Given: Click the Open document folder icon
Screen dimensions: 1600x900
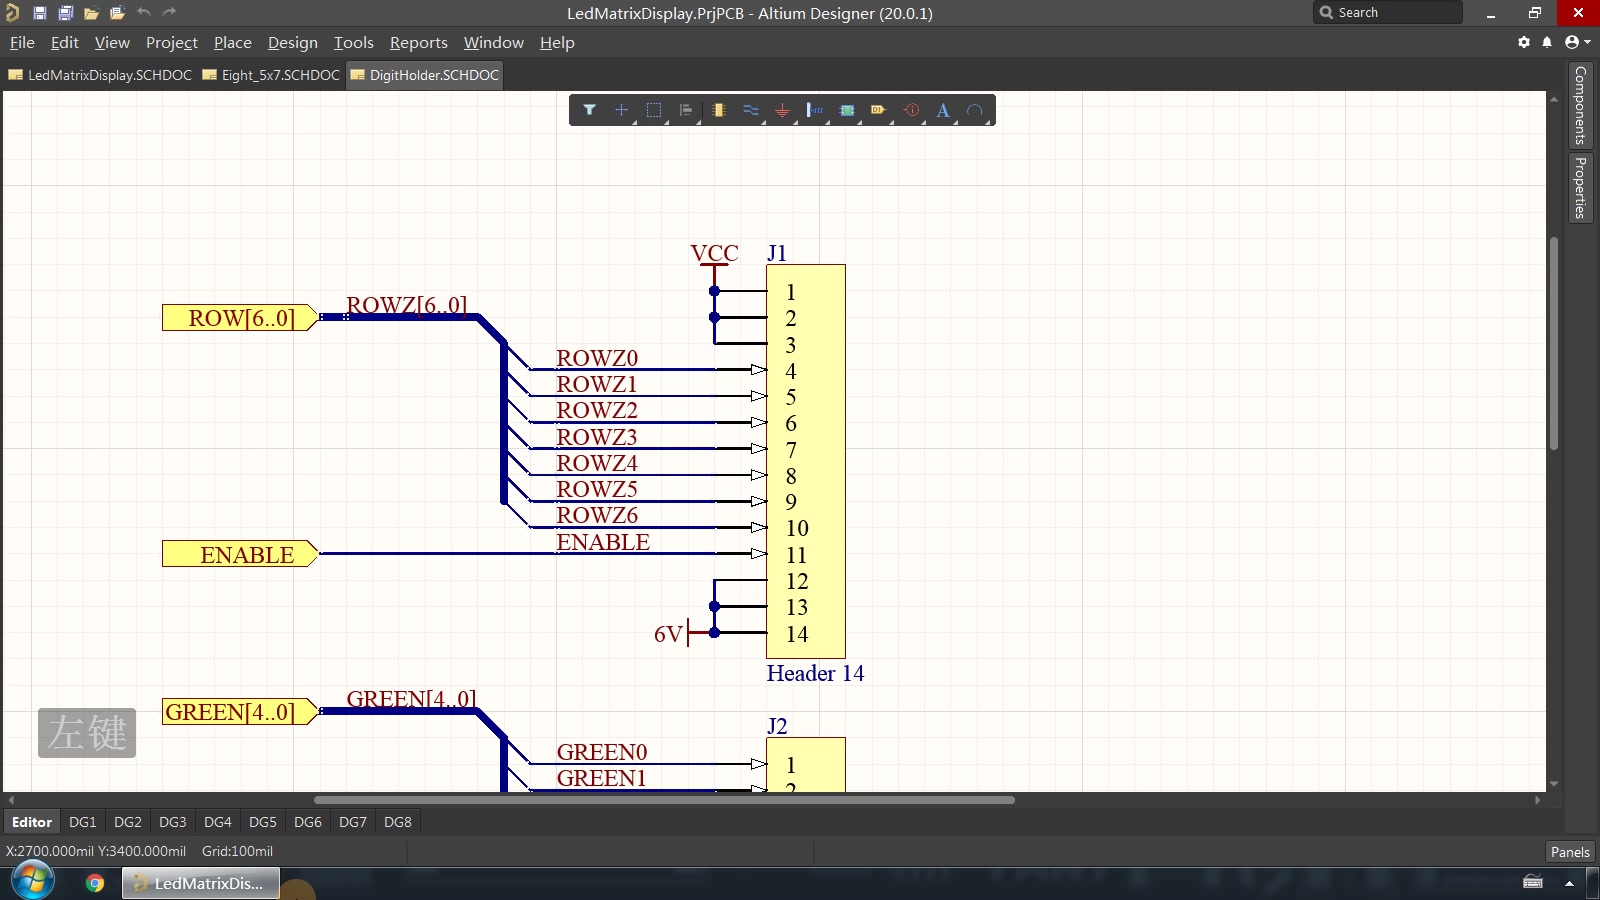Looking at the screenshot, I should (91, 13).
